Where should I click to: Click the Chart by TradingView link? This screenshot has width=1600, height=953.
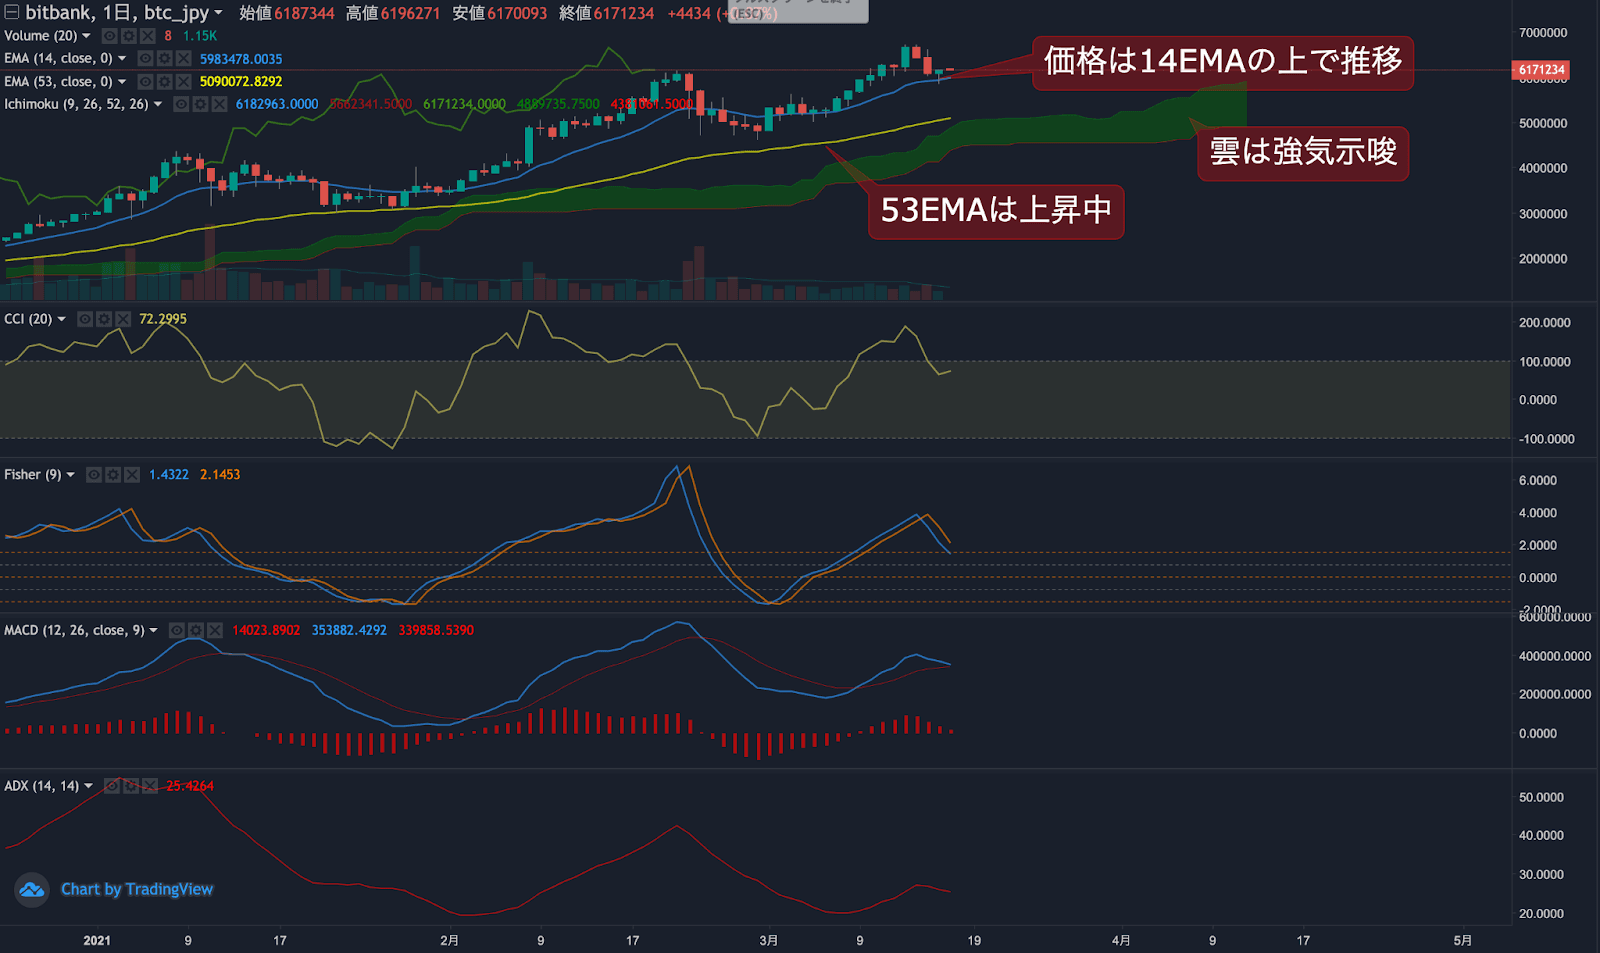(137, 889)
